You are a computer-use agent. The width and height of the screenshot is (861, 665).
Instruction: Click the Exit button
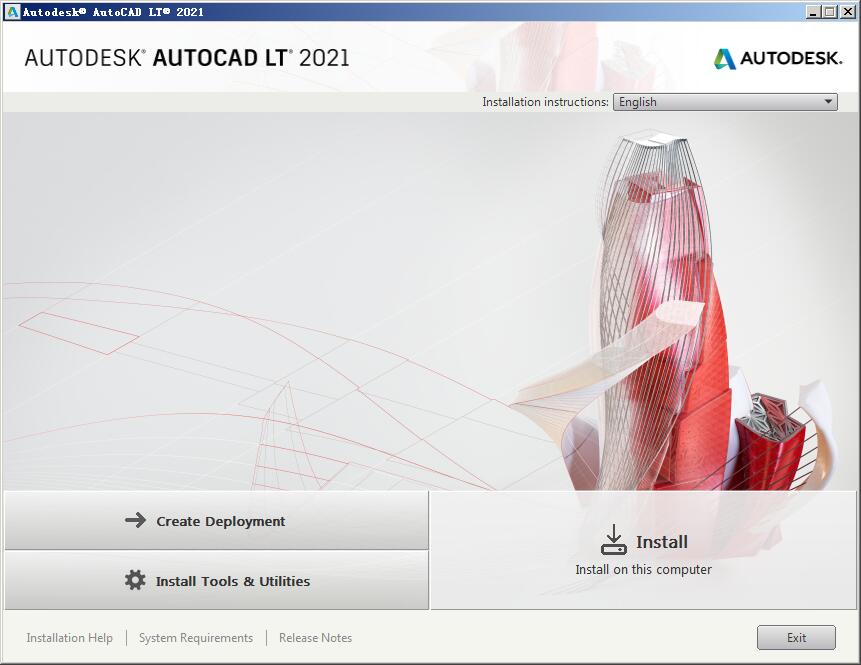point(796,638)
